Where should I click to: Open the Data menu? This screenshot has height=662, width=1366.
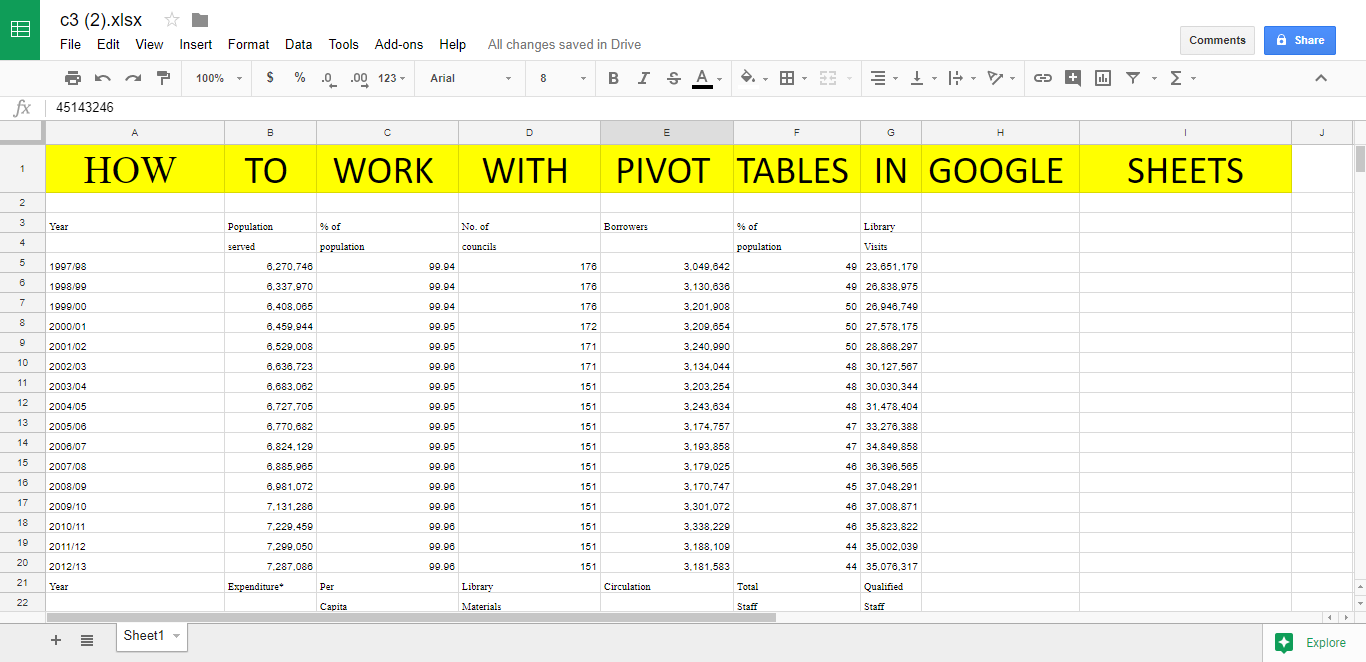coord(298,44)
